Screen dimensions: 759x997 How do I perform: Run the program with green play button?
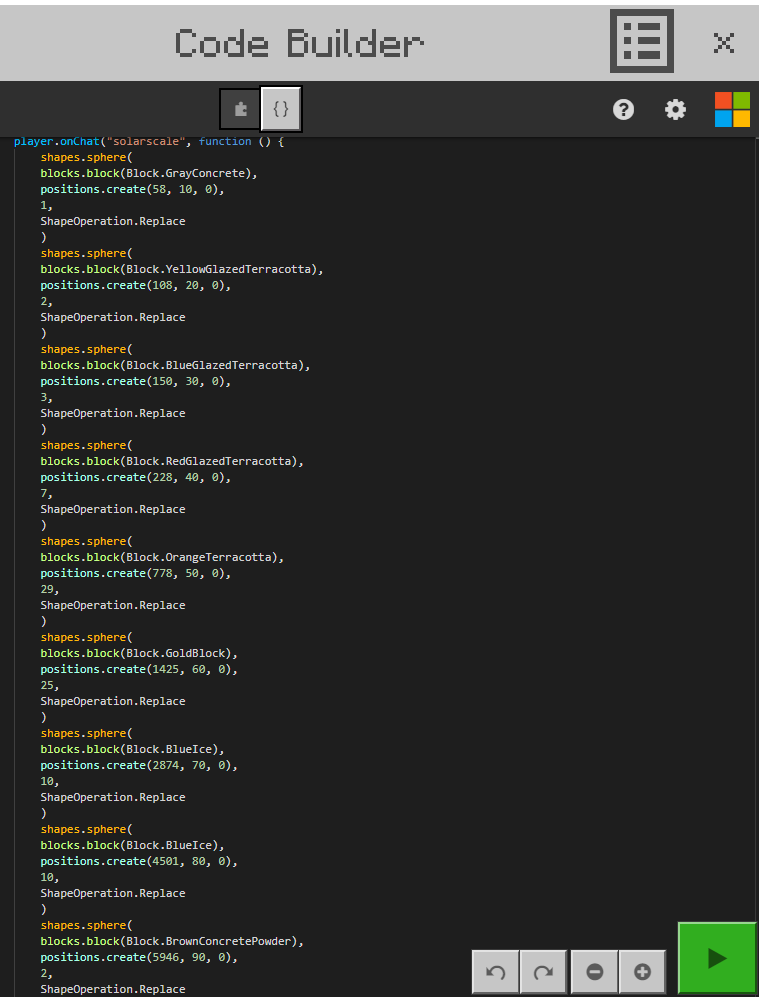717,958
